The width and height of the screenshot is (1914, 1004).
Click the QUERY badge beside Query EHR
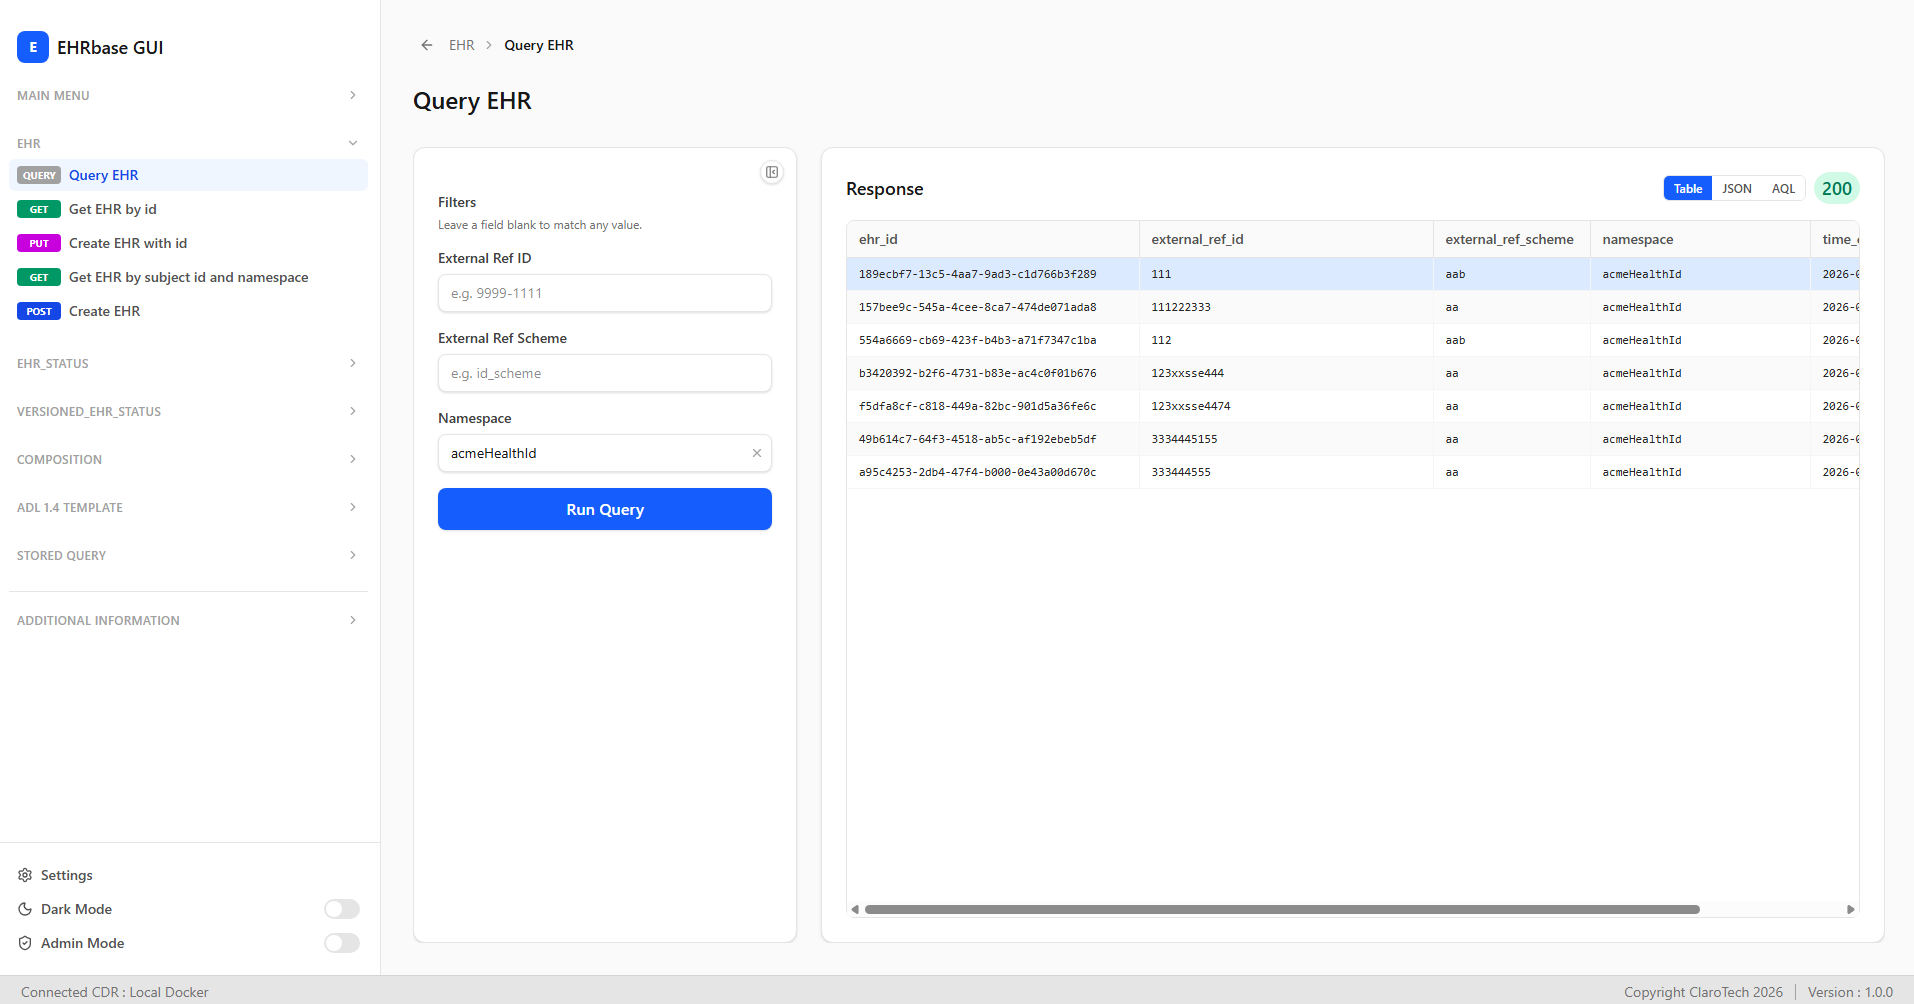coord(39,175)
